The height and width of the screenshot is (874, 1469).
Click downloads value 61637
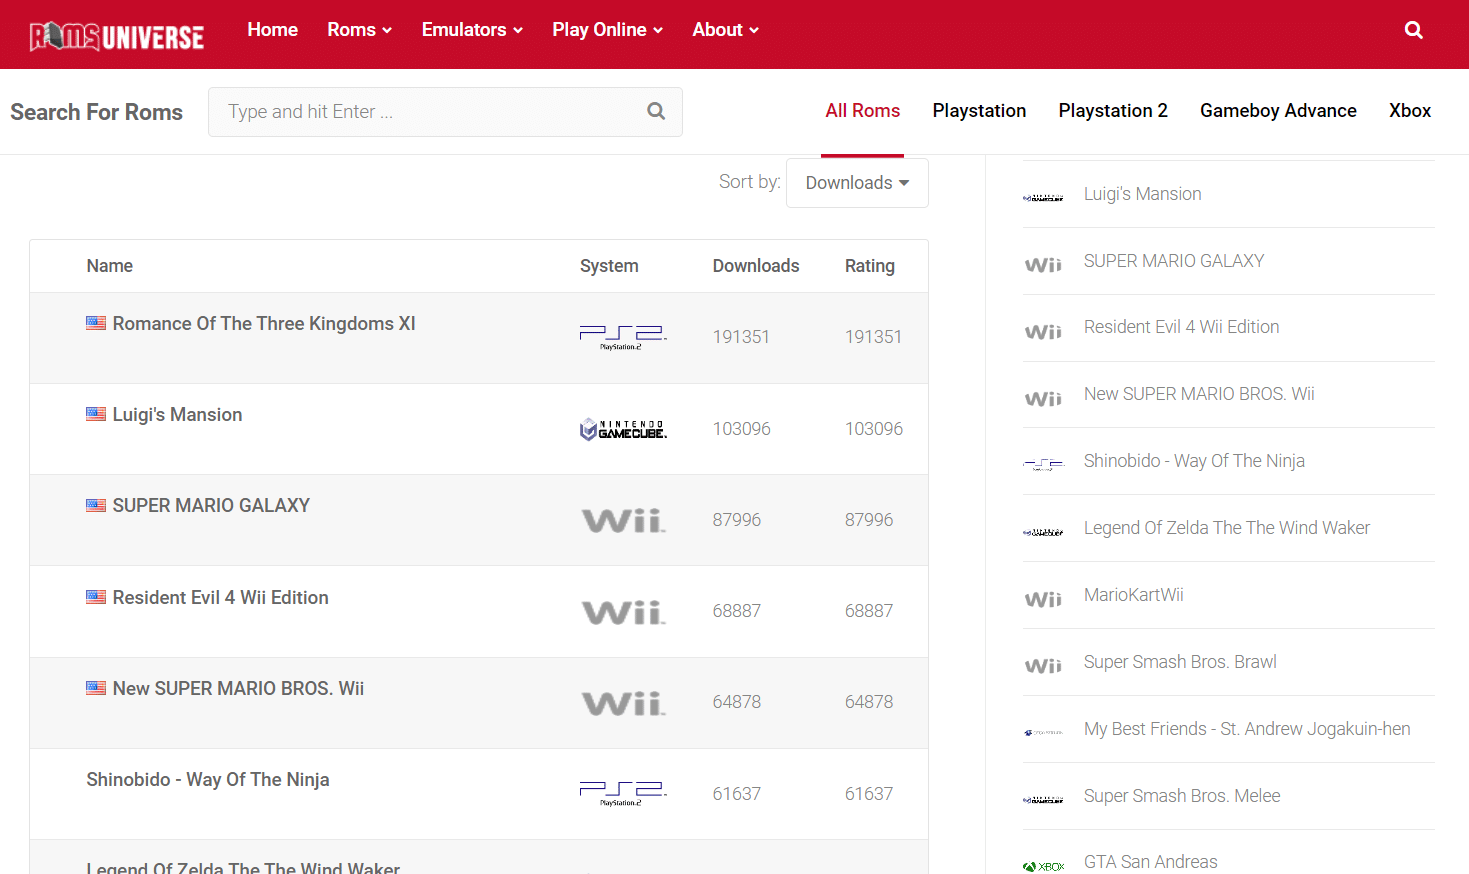tap(736, 794)
